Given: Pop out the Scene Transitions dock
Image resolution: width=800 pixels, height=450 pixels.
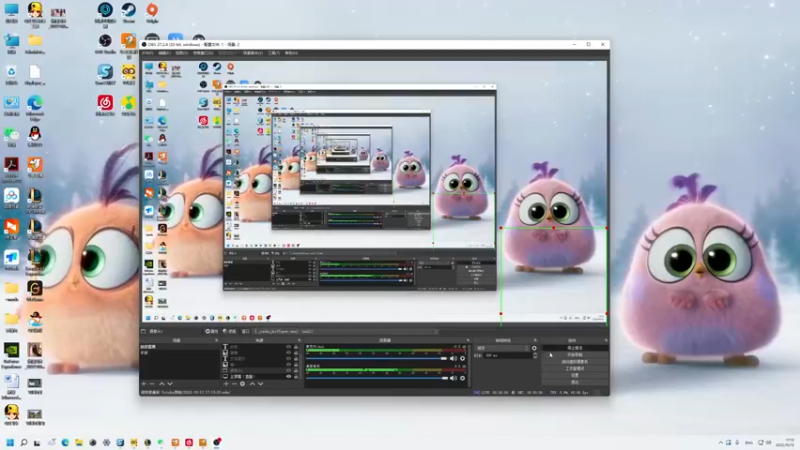Looking at the screenshot, I should (x=535, y=340).
